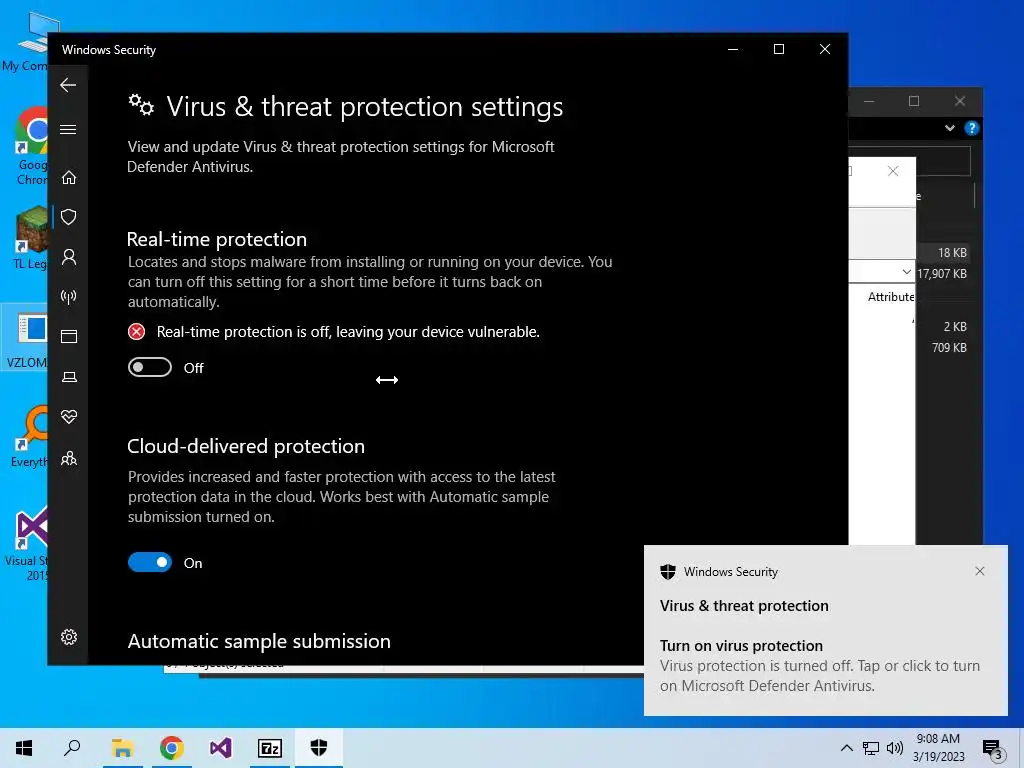Click the 2 KB size cell
Viewport: 1024px width, 768px height.
click(955, 327)
